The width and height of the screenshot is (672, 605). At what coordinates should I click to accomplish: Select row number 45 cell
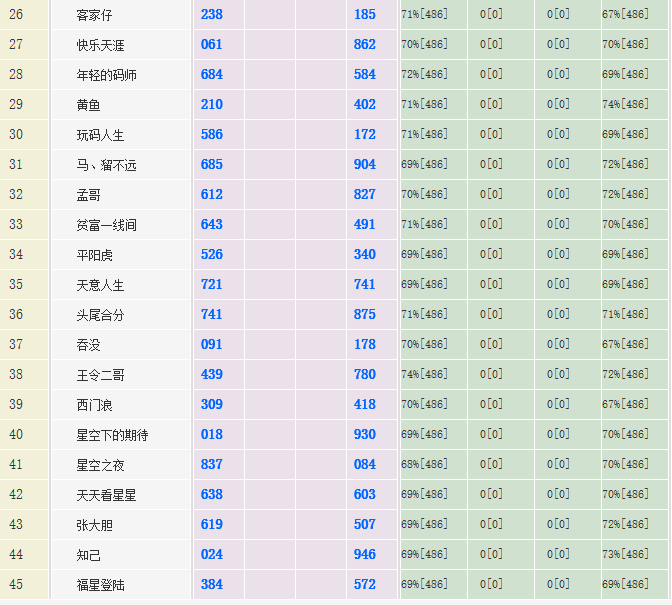click(16, 584)
